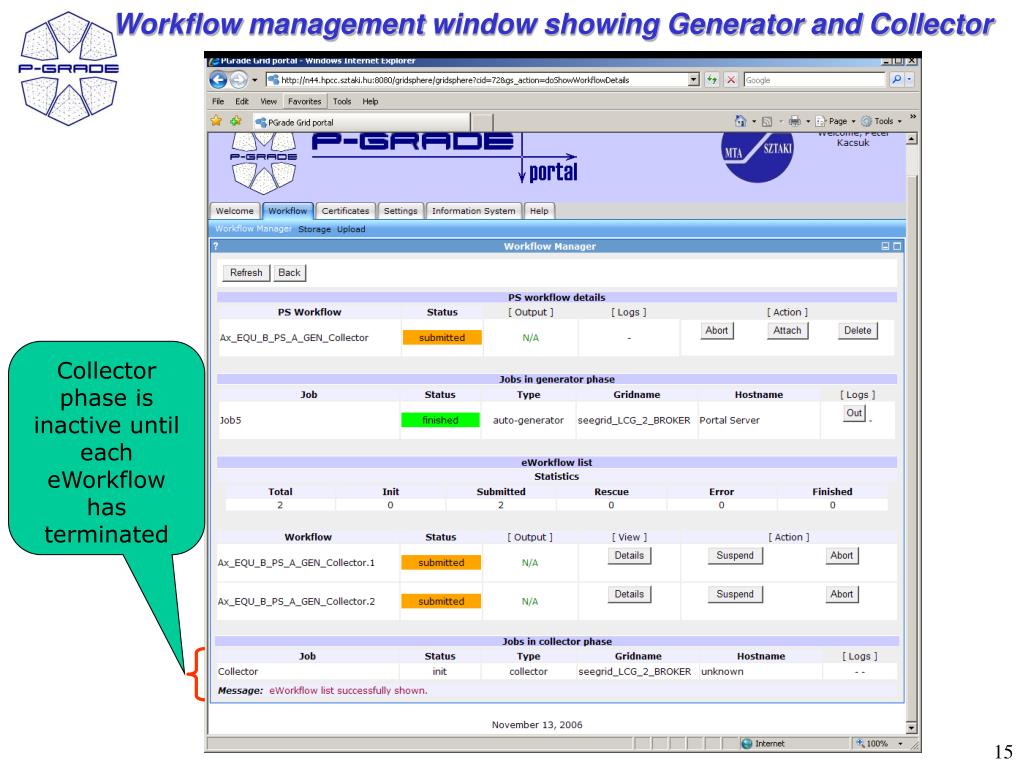Open the Upload sub-menu link
The width and height of the screenshot is (1024, 768).
point(351,229)
